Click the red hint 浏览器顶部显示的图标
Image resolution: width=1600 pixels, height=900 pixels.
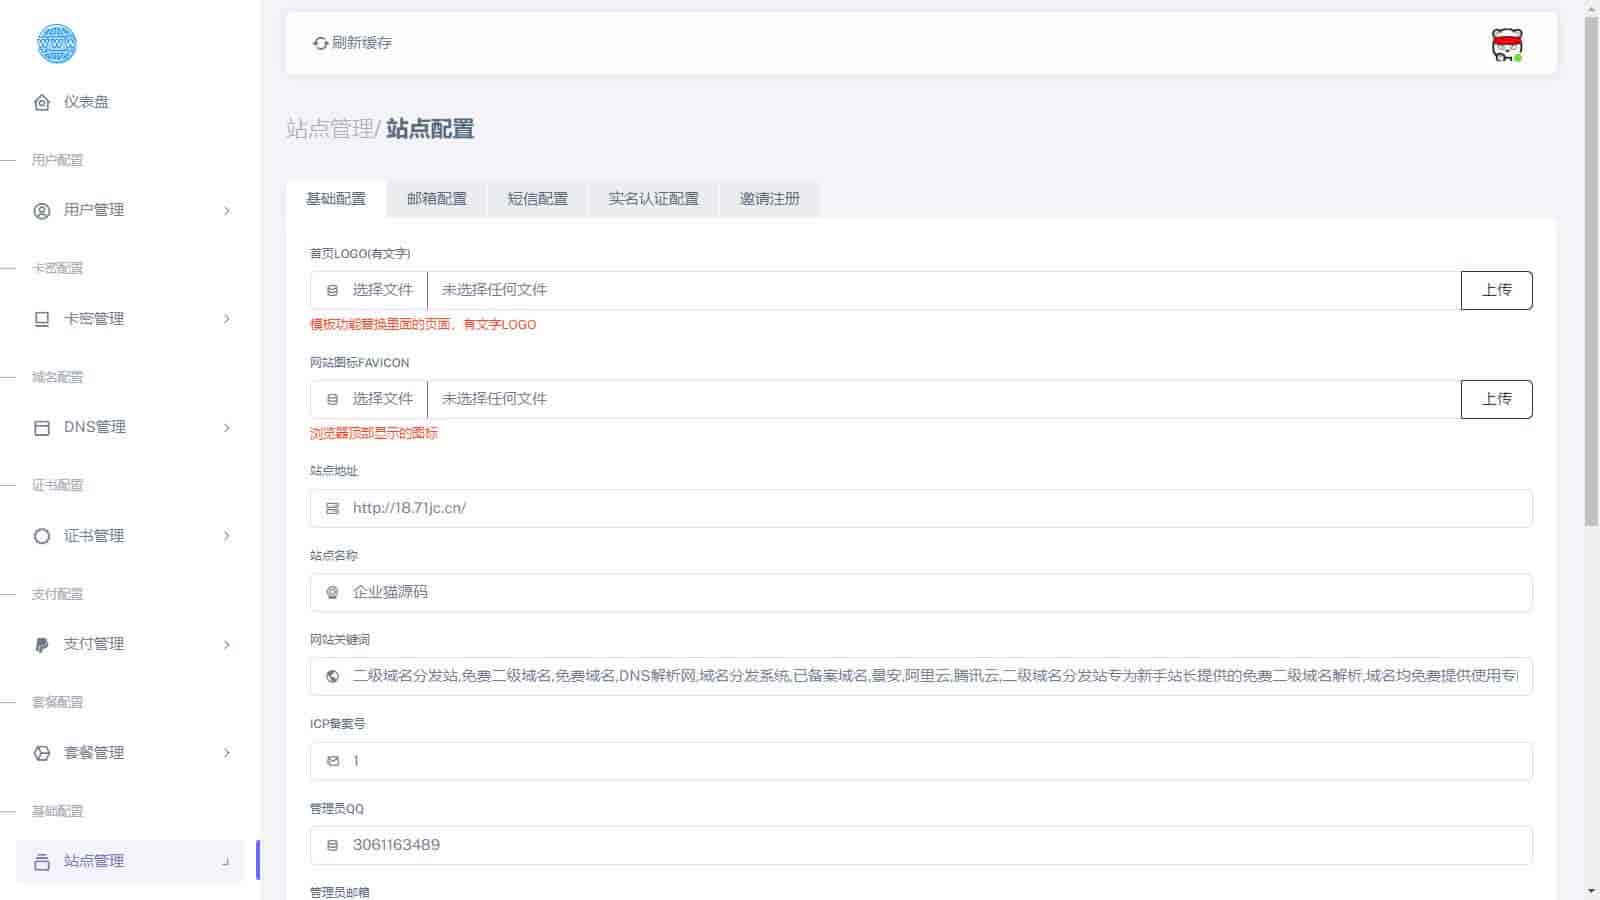coord(374,433)
